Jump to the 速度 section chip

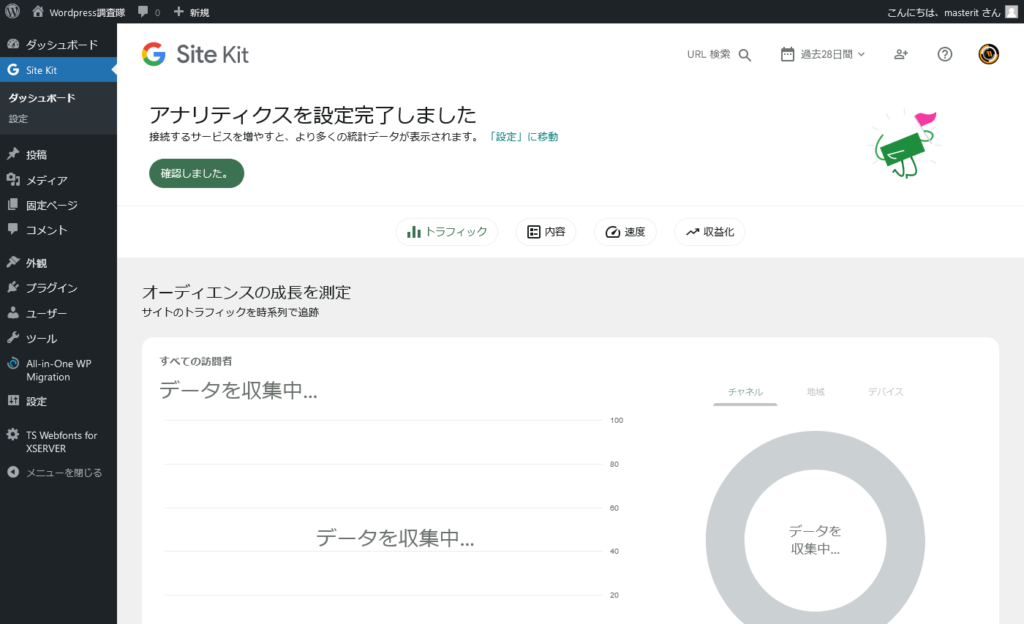[x=625, y=232]
